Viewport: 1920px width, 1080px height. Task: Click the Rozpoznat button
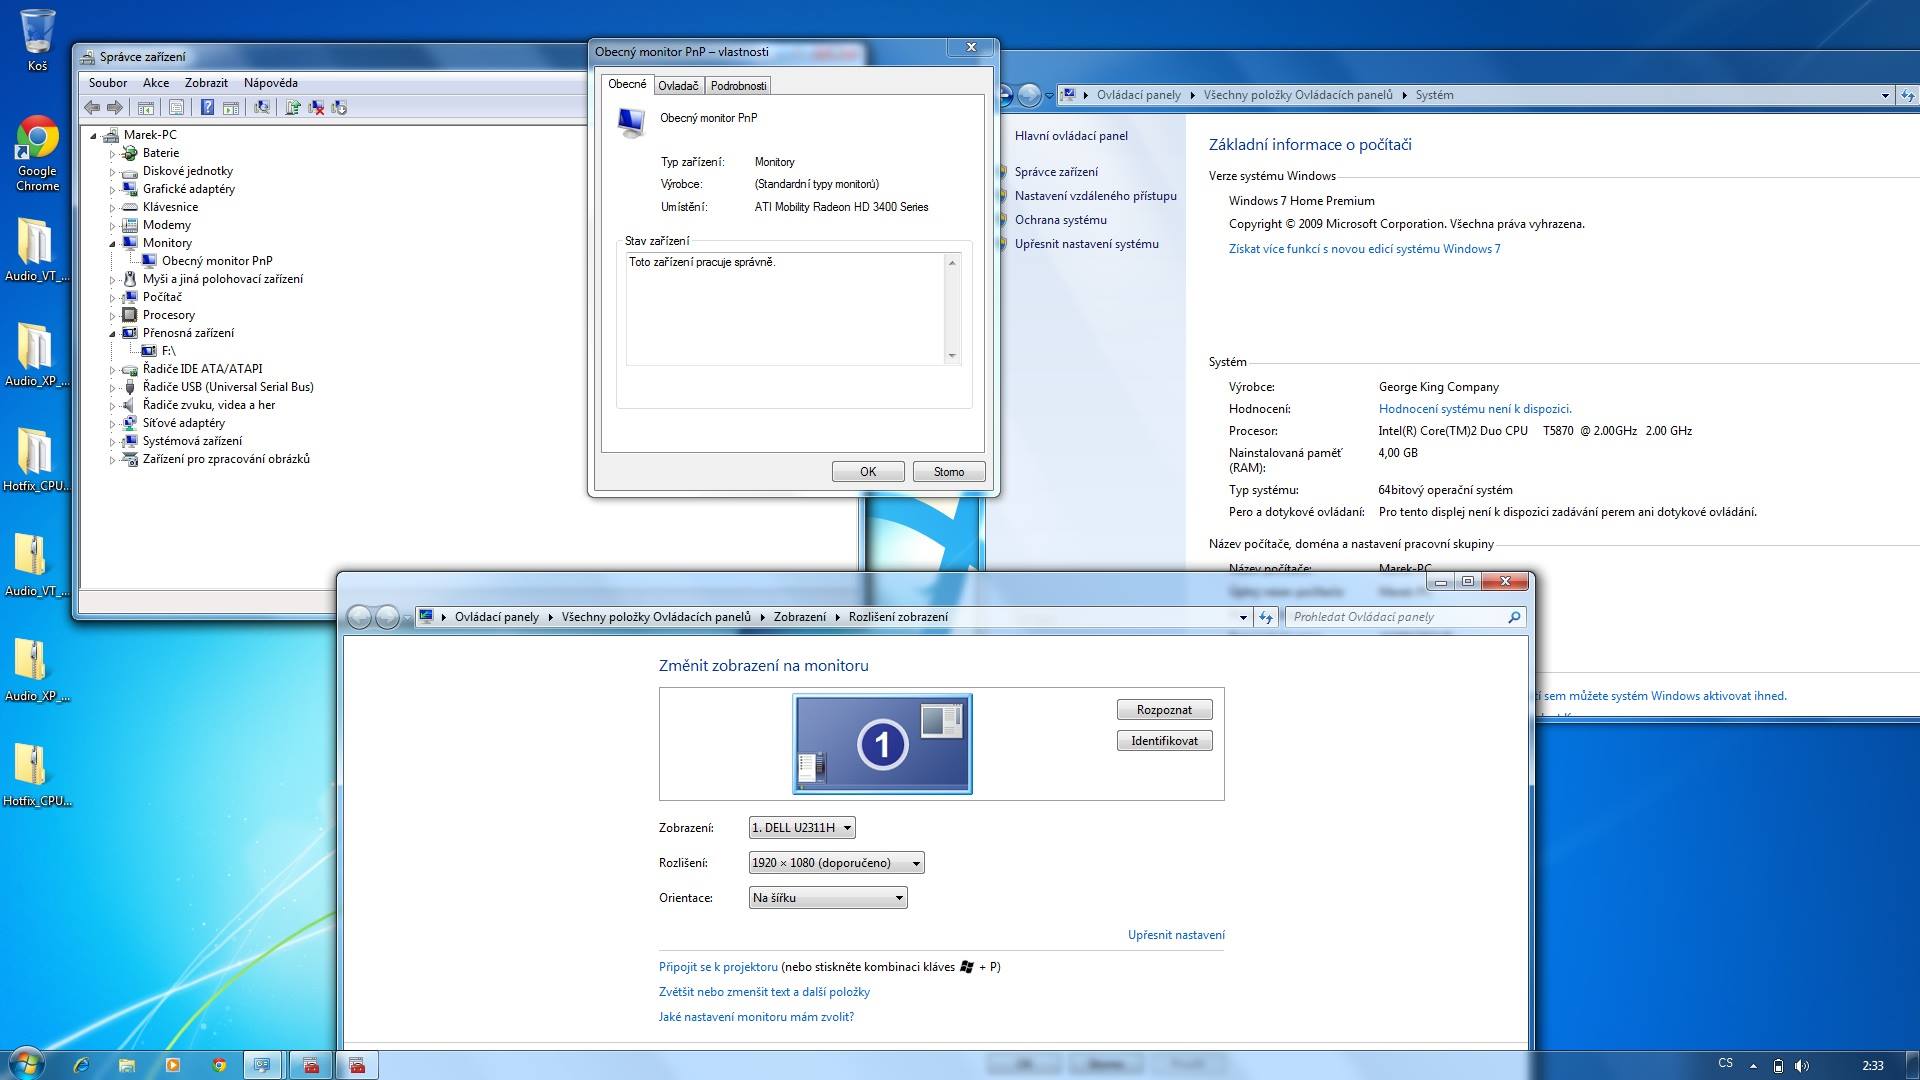pyautogui.click(x=1164, y=710)
